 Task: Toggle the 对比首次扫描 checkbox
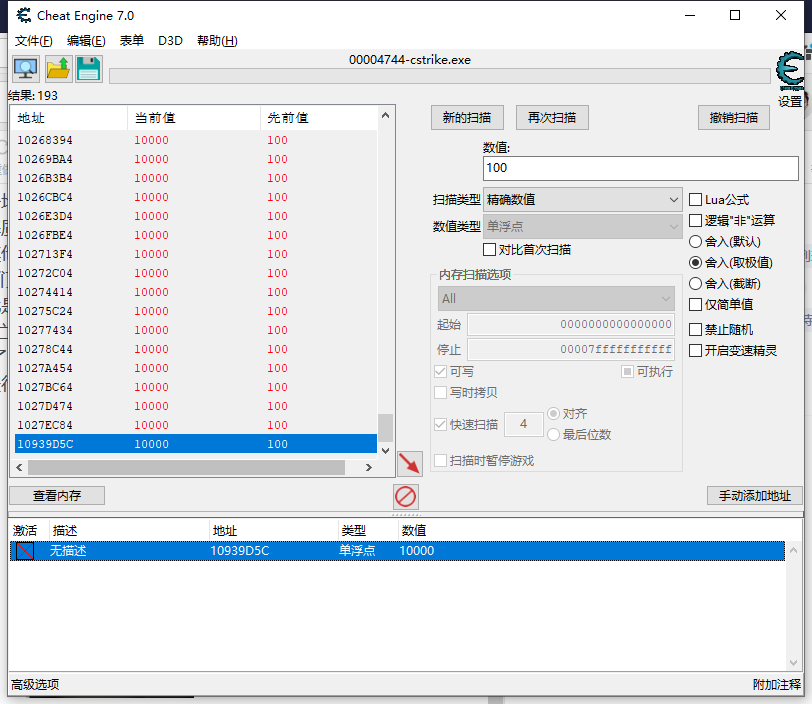pos(489,250)
